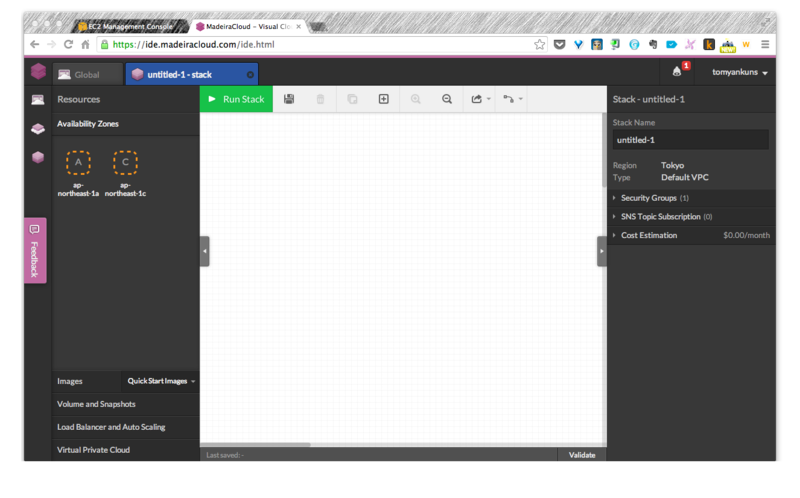This screenshot has height=498, width=800.
Task: Close the untitled-1 - stack tab
Action: tap(250, 74)
